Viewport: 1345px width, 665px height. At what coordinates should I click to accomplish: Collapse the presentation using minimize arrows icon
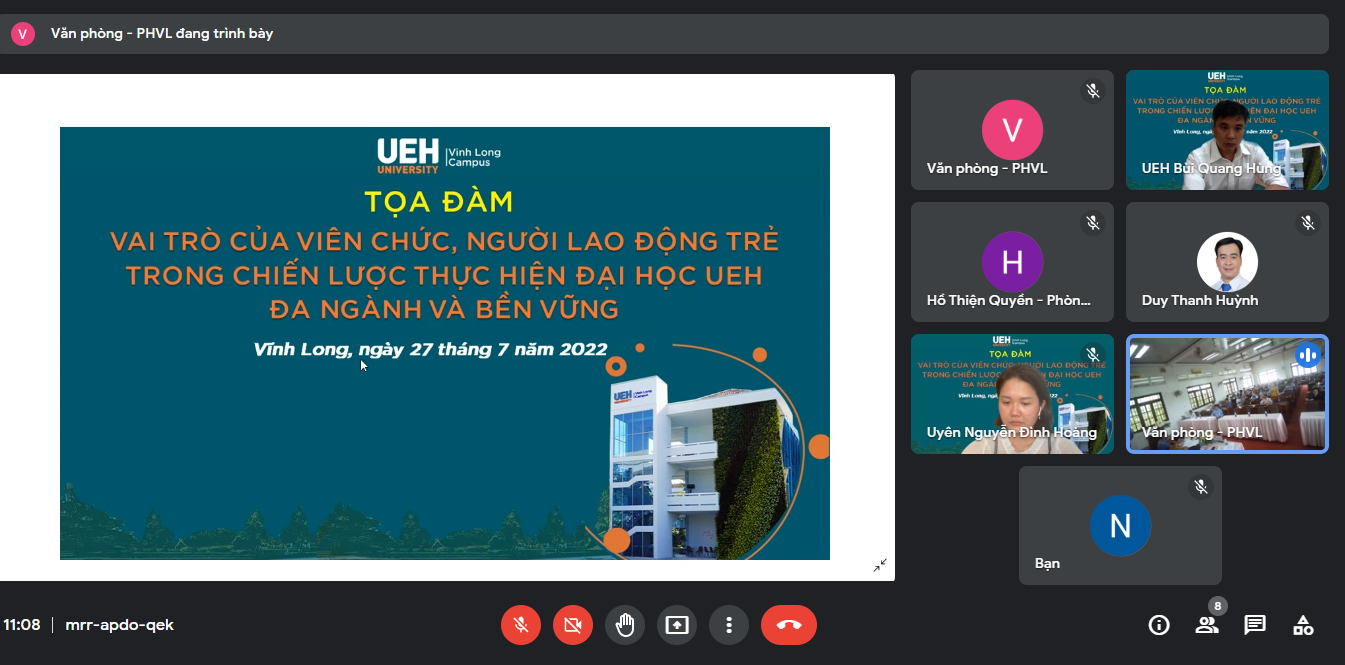click(x=880, y=565)
